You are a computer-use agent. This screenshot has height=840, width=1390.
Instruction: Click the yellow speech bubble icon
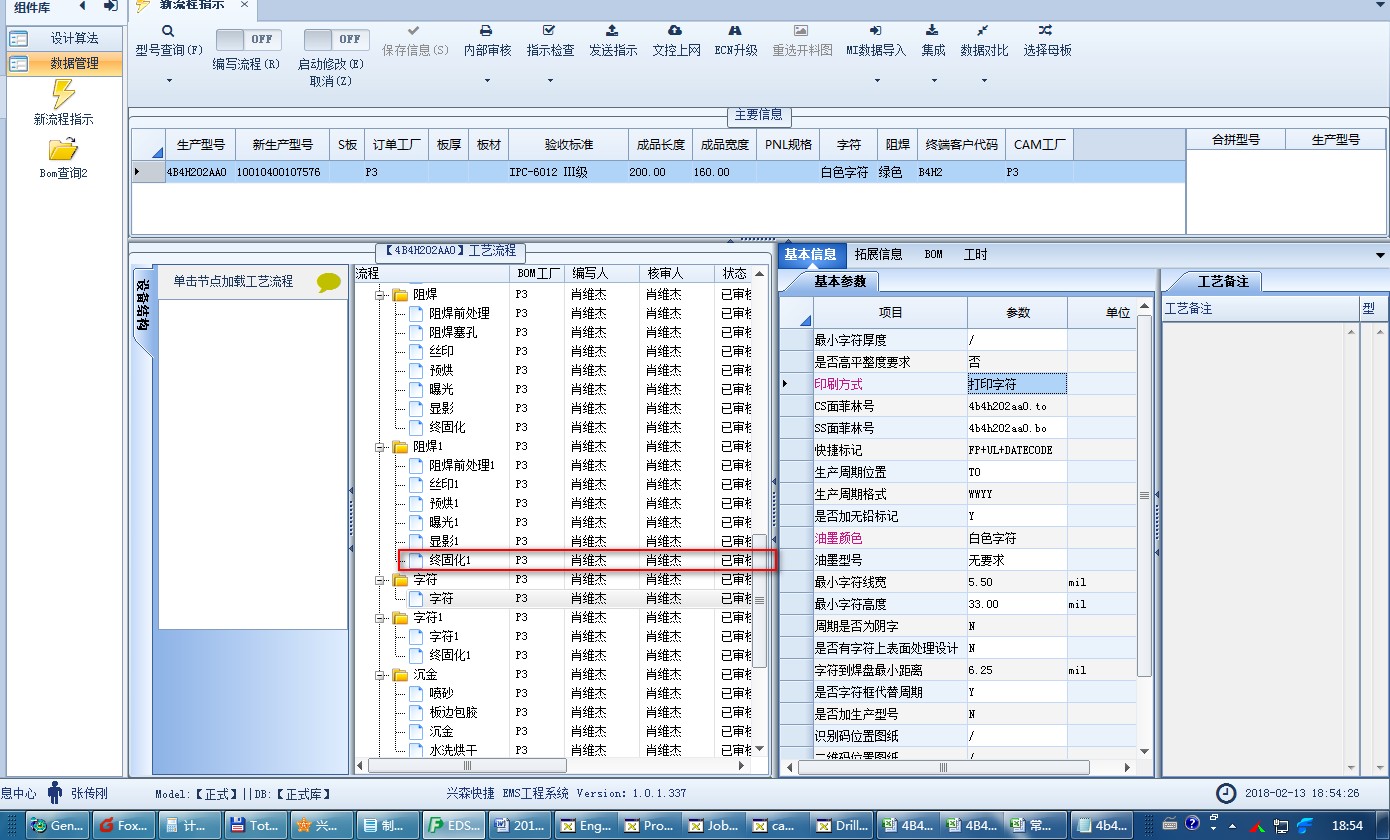coord(329,283)
